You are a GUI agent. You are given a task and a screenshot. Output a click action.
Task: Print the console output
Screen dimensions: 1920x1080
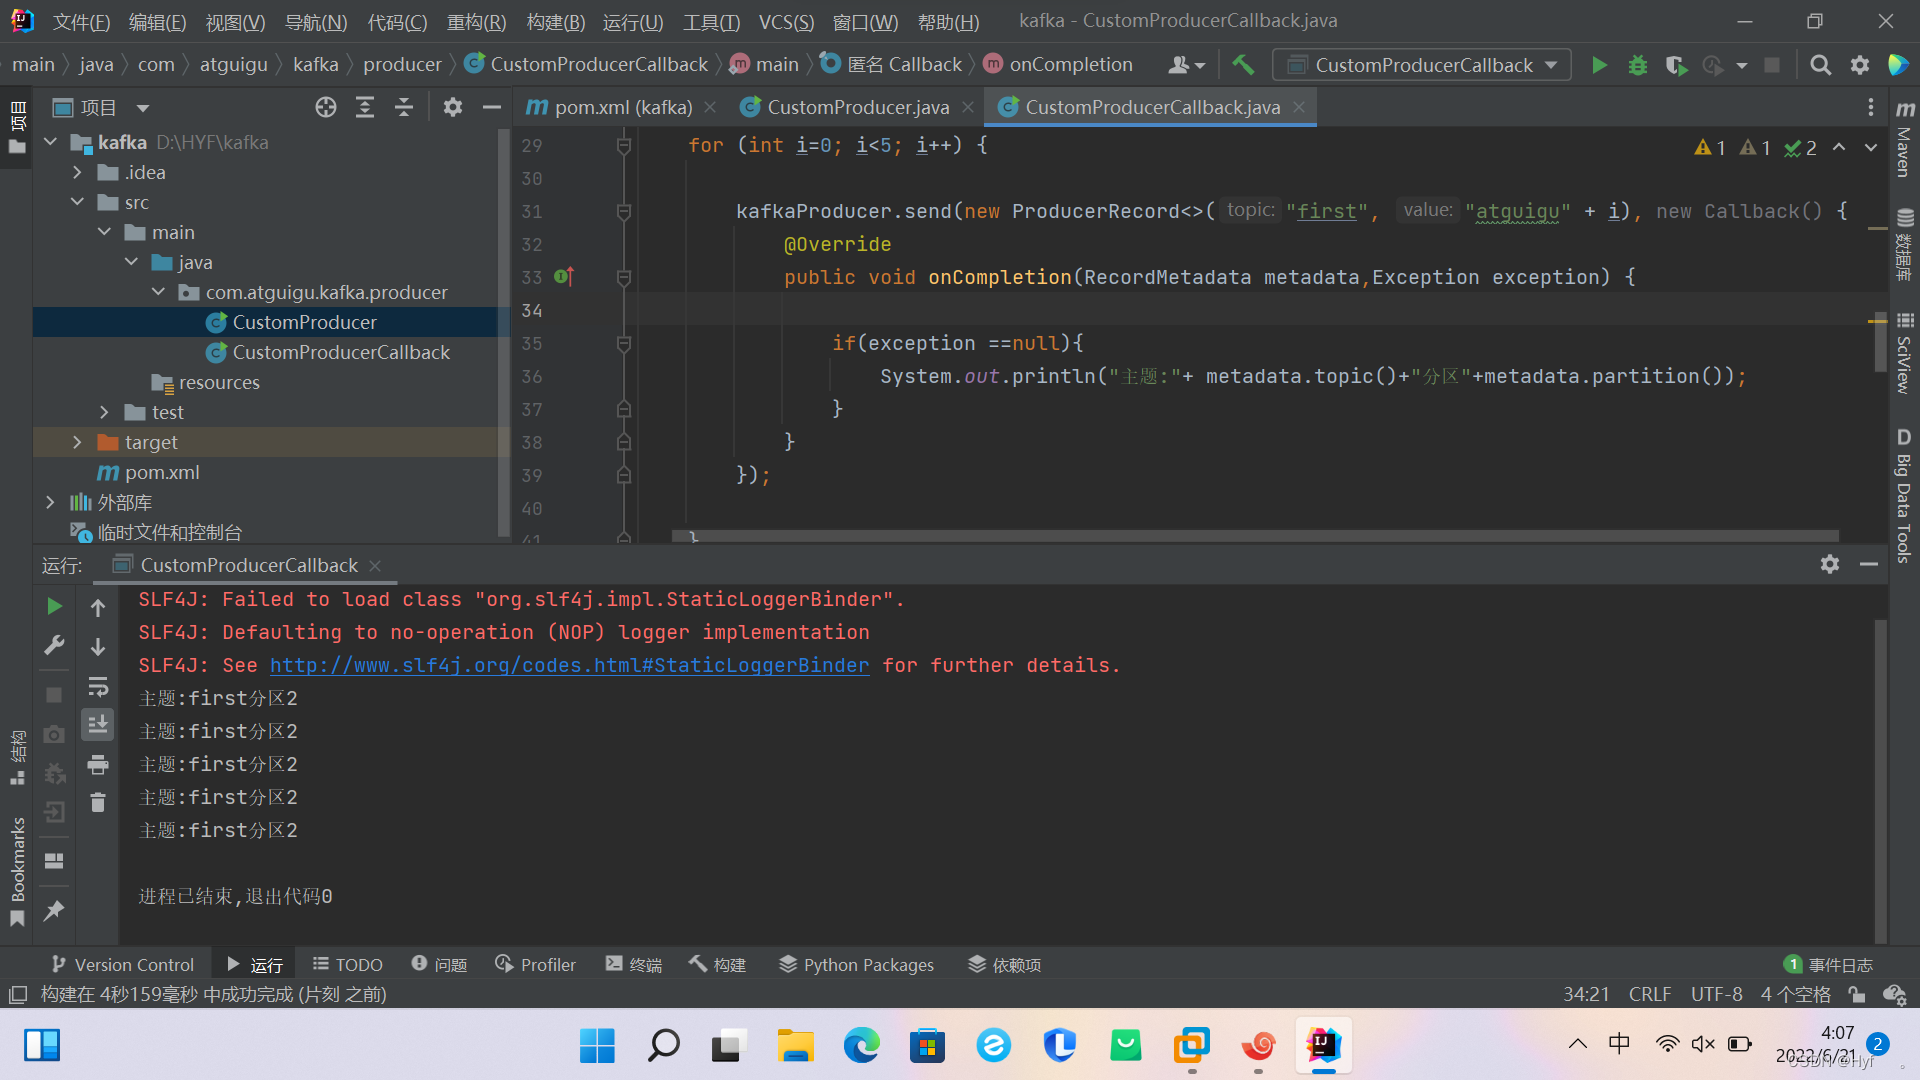(x=98, y=765)
